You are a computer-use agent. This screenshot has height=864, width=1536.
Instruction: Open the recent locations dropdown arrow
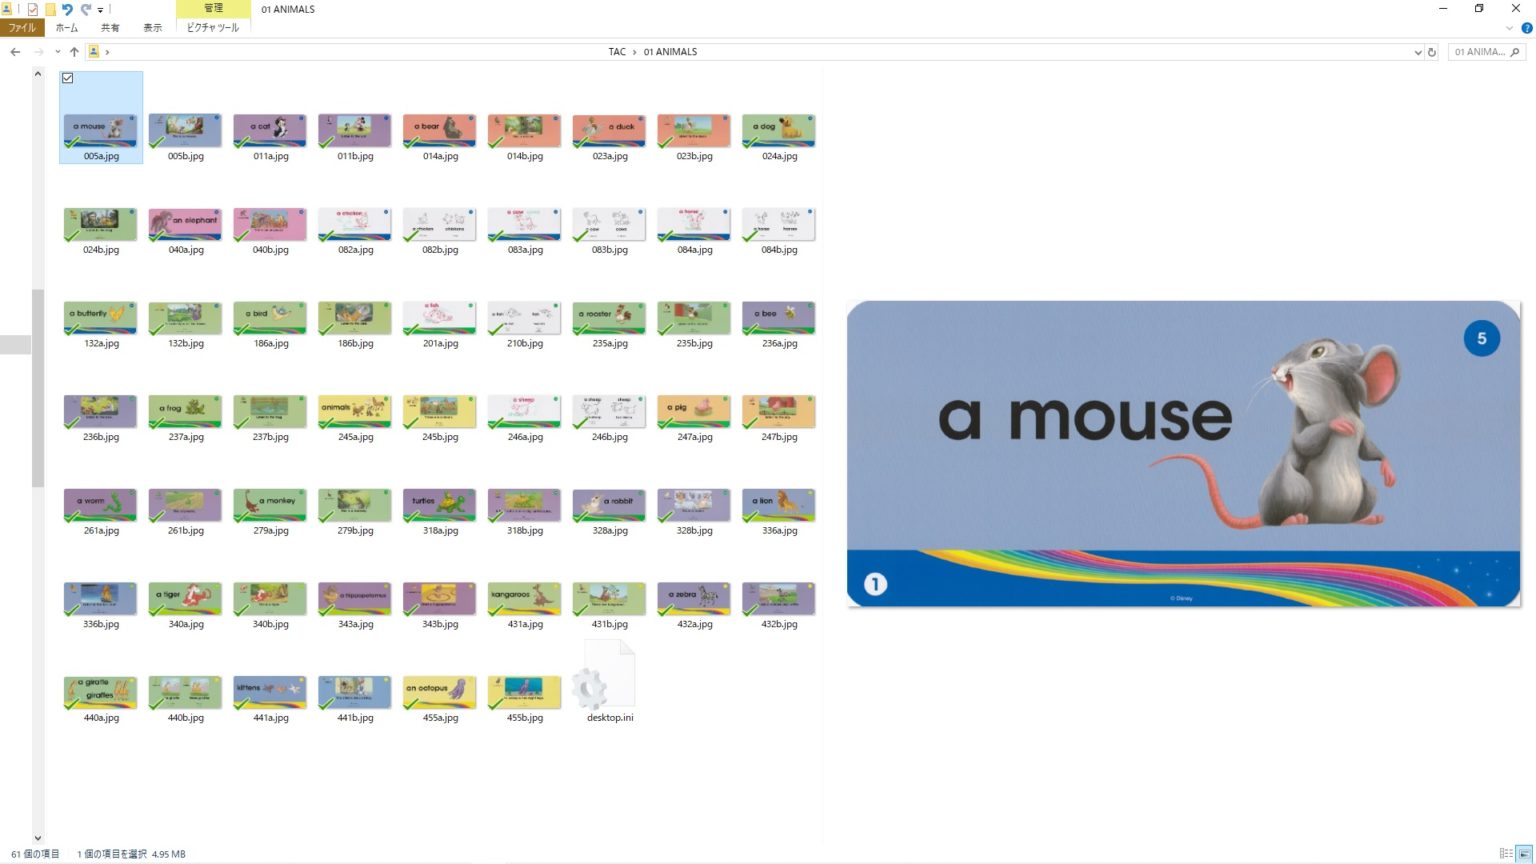click(x=57, y=52)
